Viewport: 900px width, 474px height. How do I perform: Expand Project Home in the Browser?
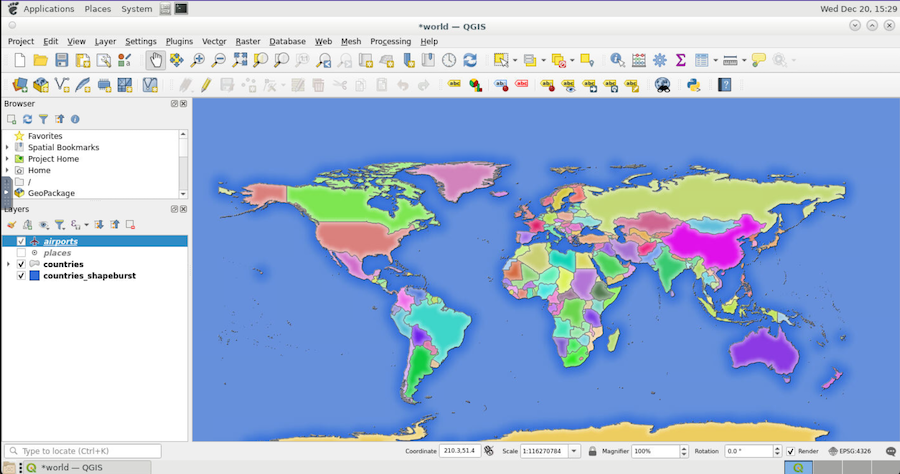tap(7, 159)
